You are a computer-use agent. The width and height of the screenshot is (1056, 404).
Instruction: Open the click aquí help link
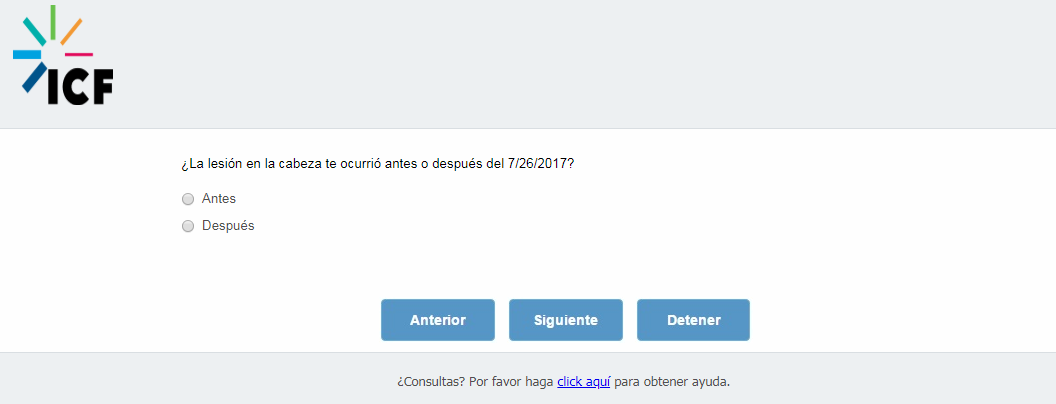point(583,382)
